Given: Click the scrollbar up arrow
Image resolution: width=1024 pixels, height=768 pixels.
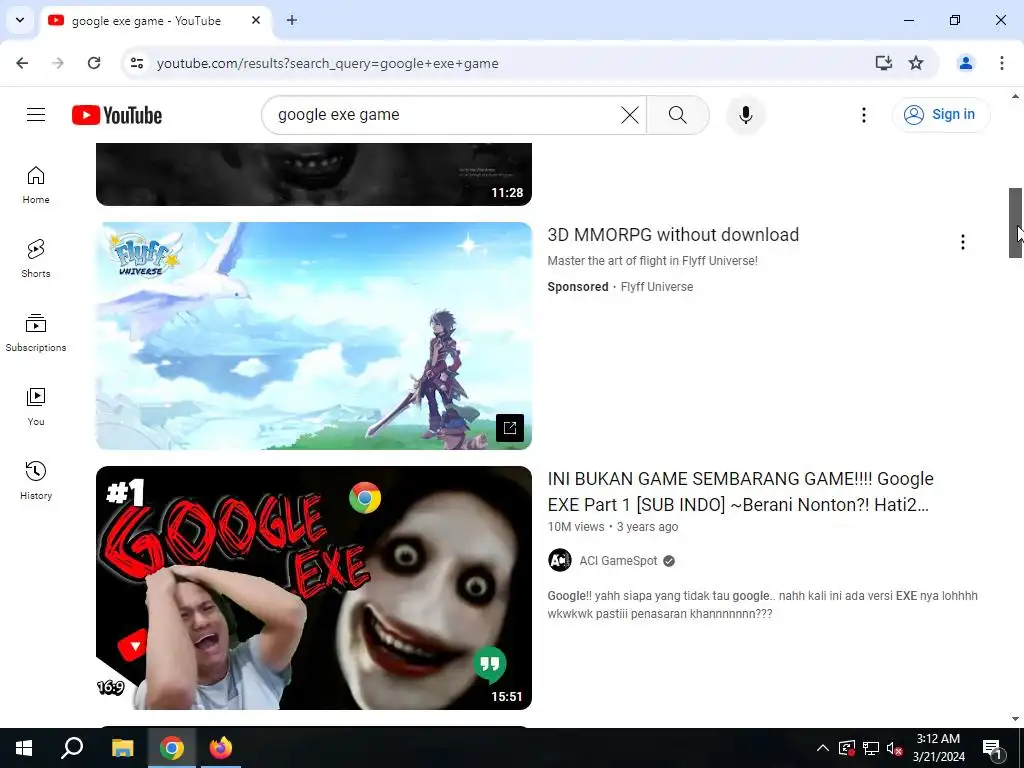Looking at the screenshot, I should click(x=1015, y=96).
